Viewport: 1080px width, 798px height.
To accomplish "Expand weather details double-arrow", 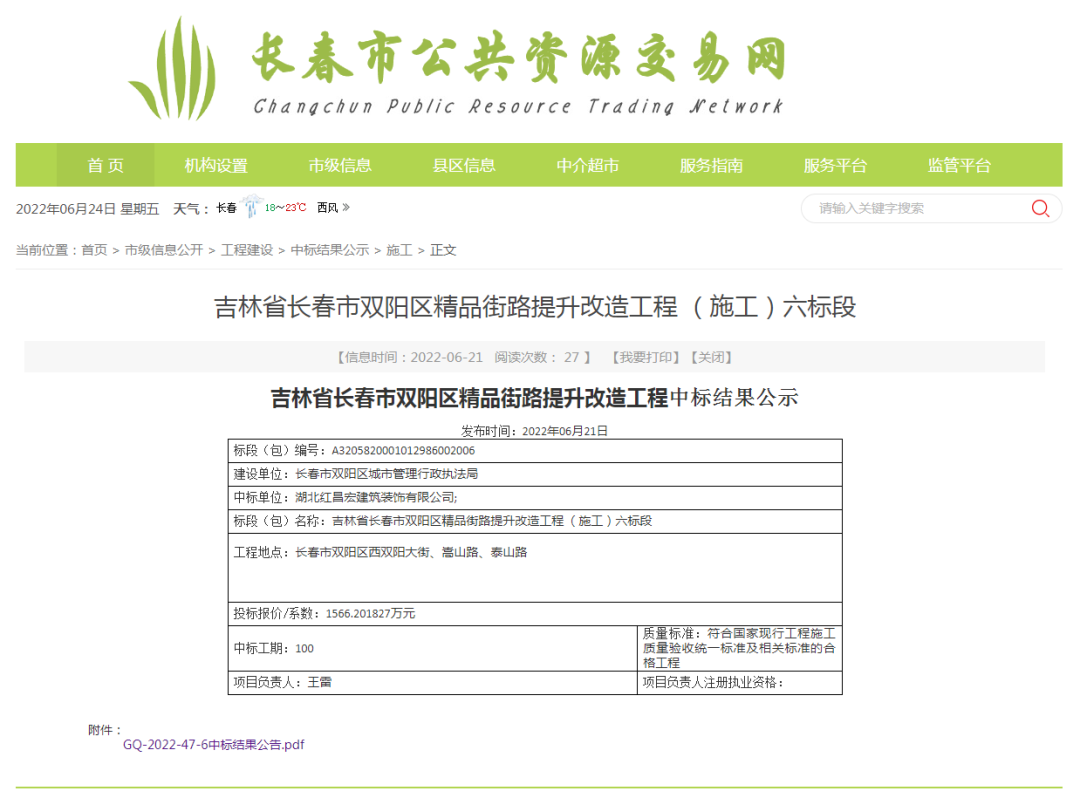I will pyautogui.click(x=346, y=207).
